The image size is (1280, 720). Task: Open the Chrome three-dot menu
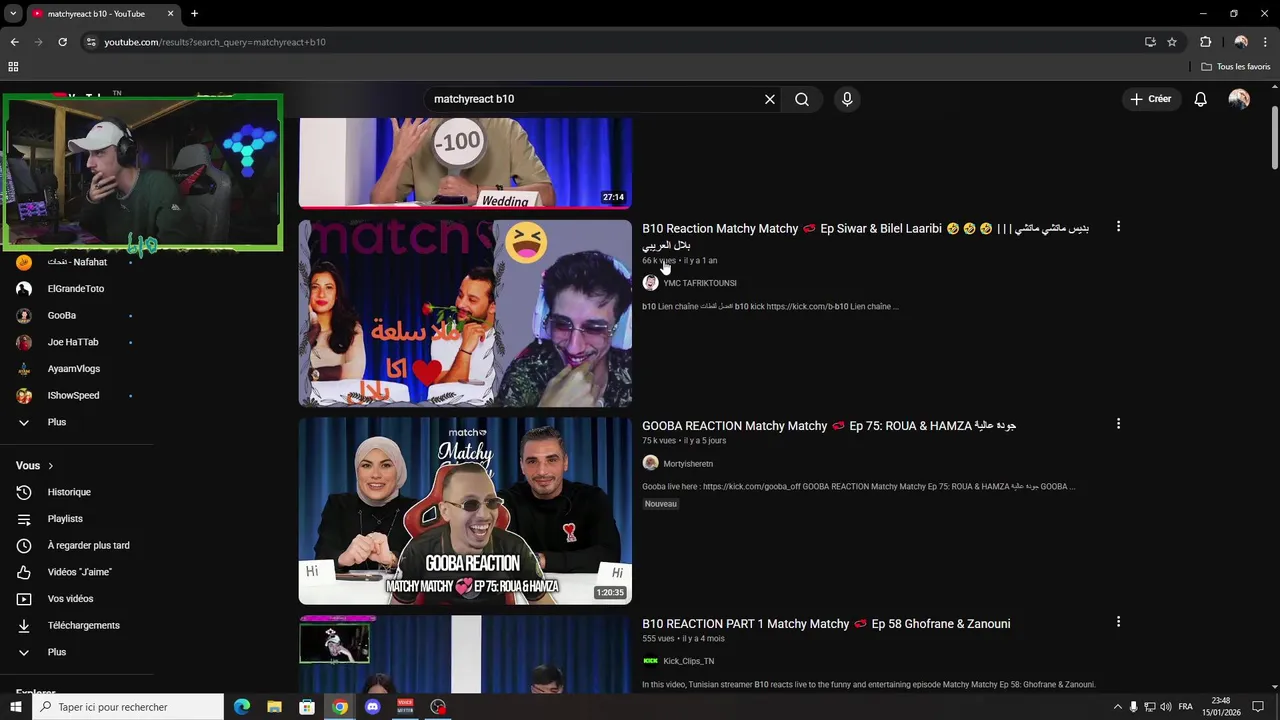coord(1266,42)
